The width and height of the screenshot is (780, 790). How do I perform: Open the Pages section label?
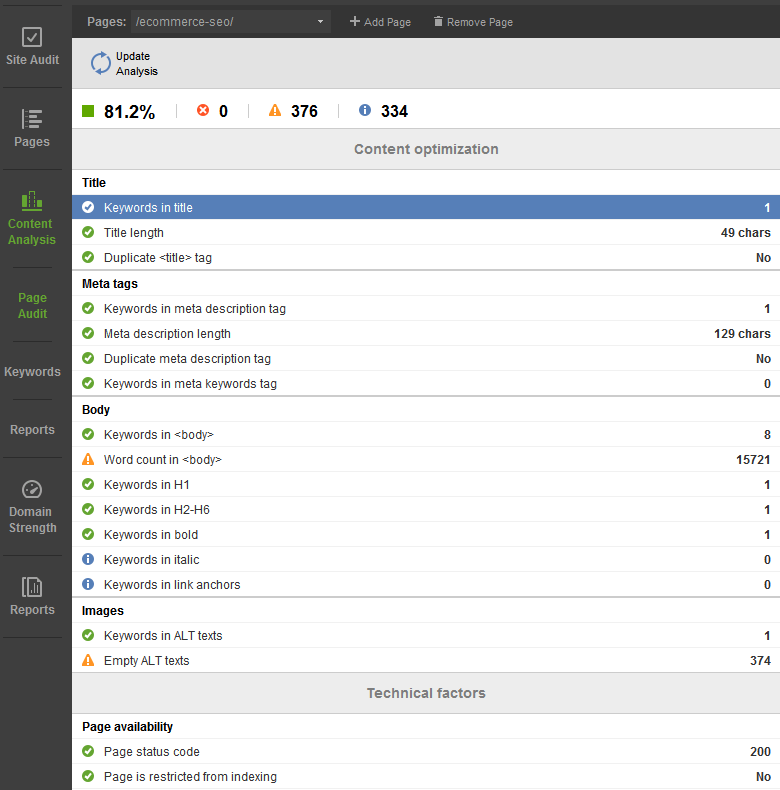(x=32, y=142)
